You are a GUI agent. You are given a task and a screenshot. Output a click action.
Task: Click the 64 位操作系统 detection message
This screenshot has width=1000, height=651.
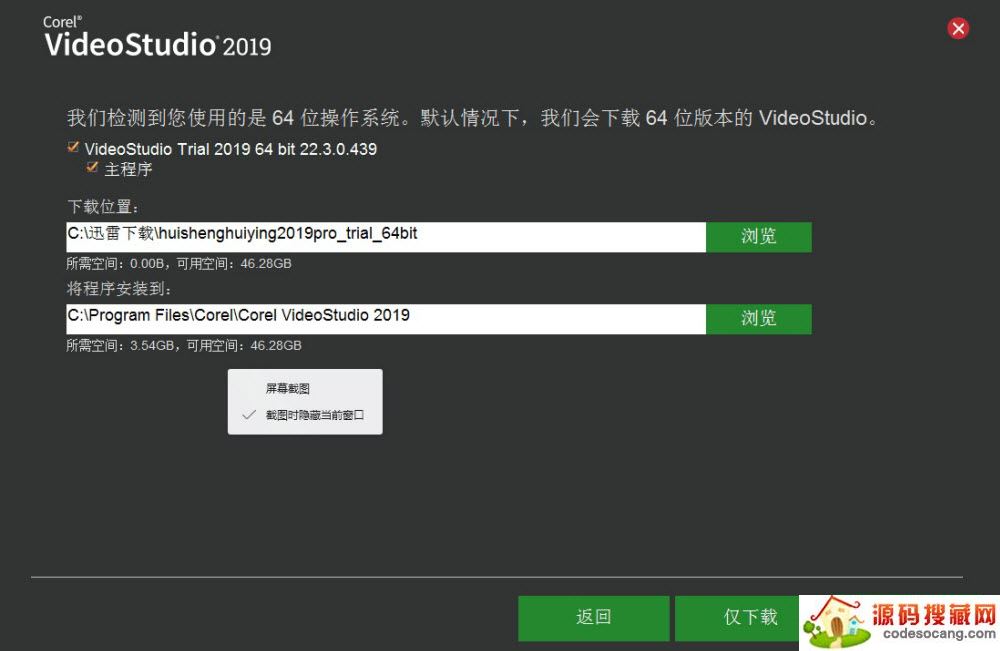tap(472, 118)
